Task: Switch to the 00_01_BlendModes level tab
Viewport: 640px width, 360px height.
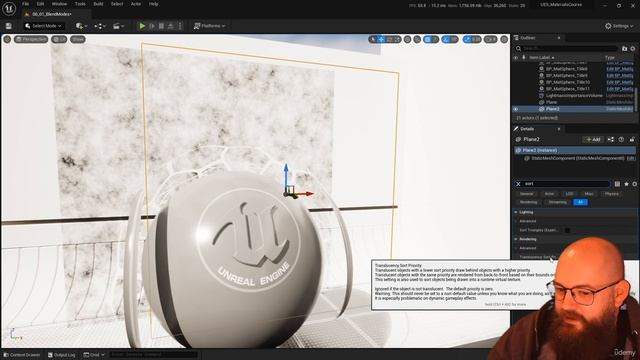Action: pyautogui.click(x=51, y=14)
